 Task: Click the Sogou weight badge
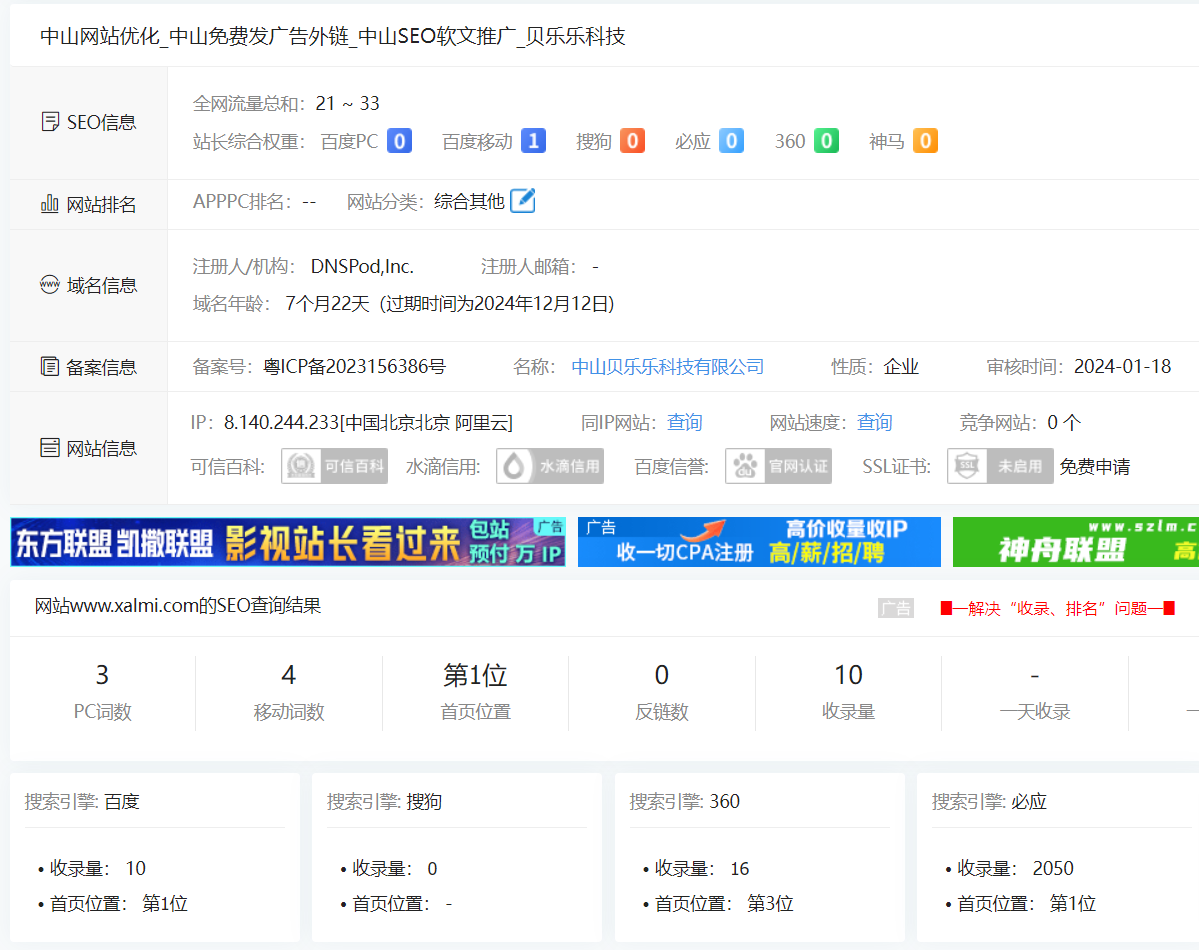click(x=632, y=141)
